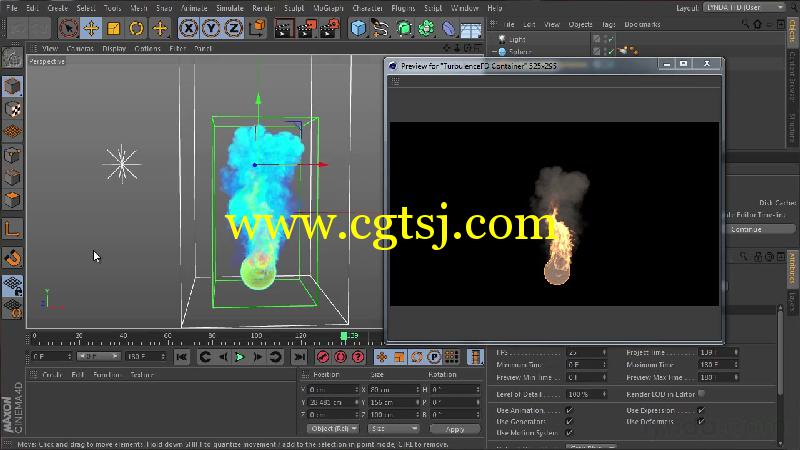Click the Continue button
800x450 pixels.
tap(761, 230)
